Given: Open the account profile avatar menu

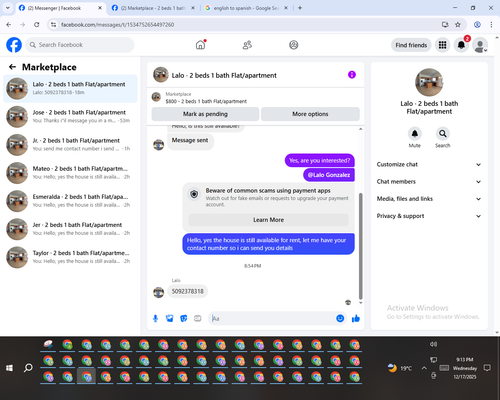Looking at the screenshot, I should [x=480, y=45].
